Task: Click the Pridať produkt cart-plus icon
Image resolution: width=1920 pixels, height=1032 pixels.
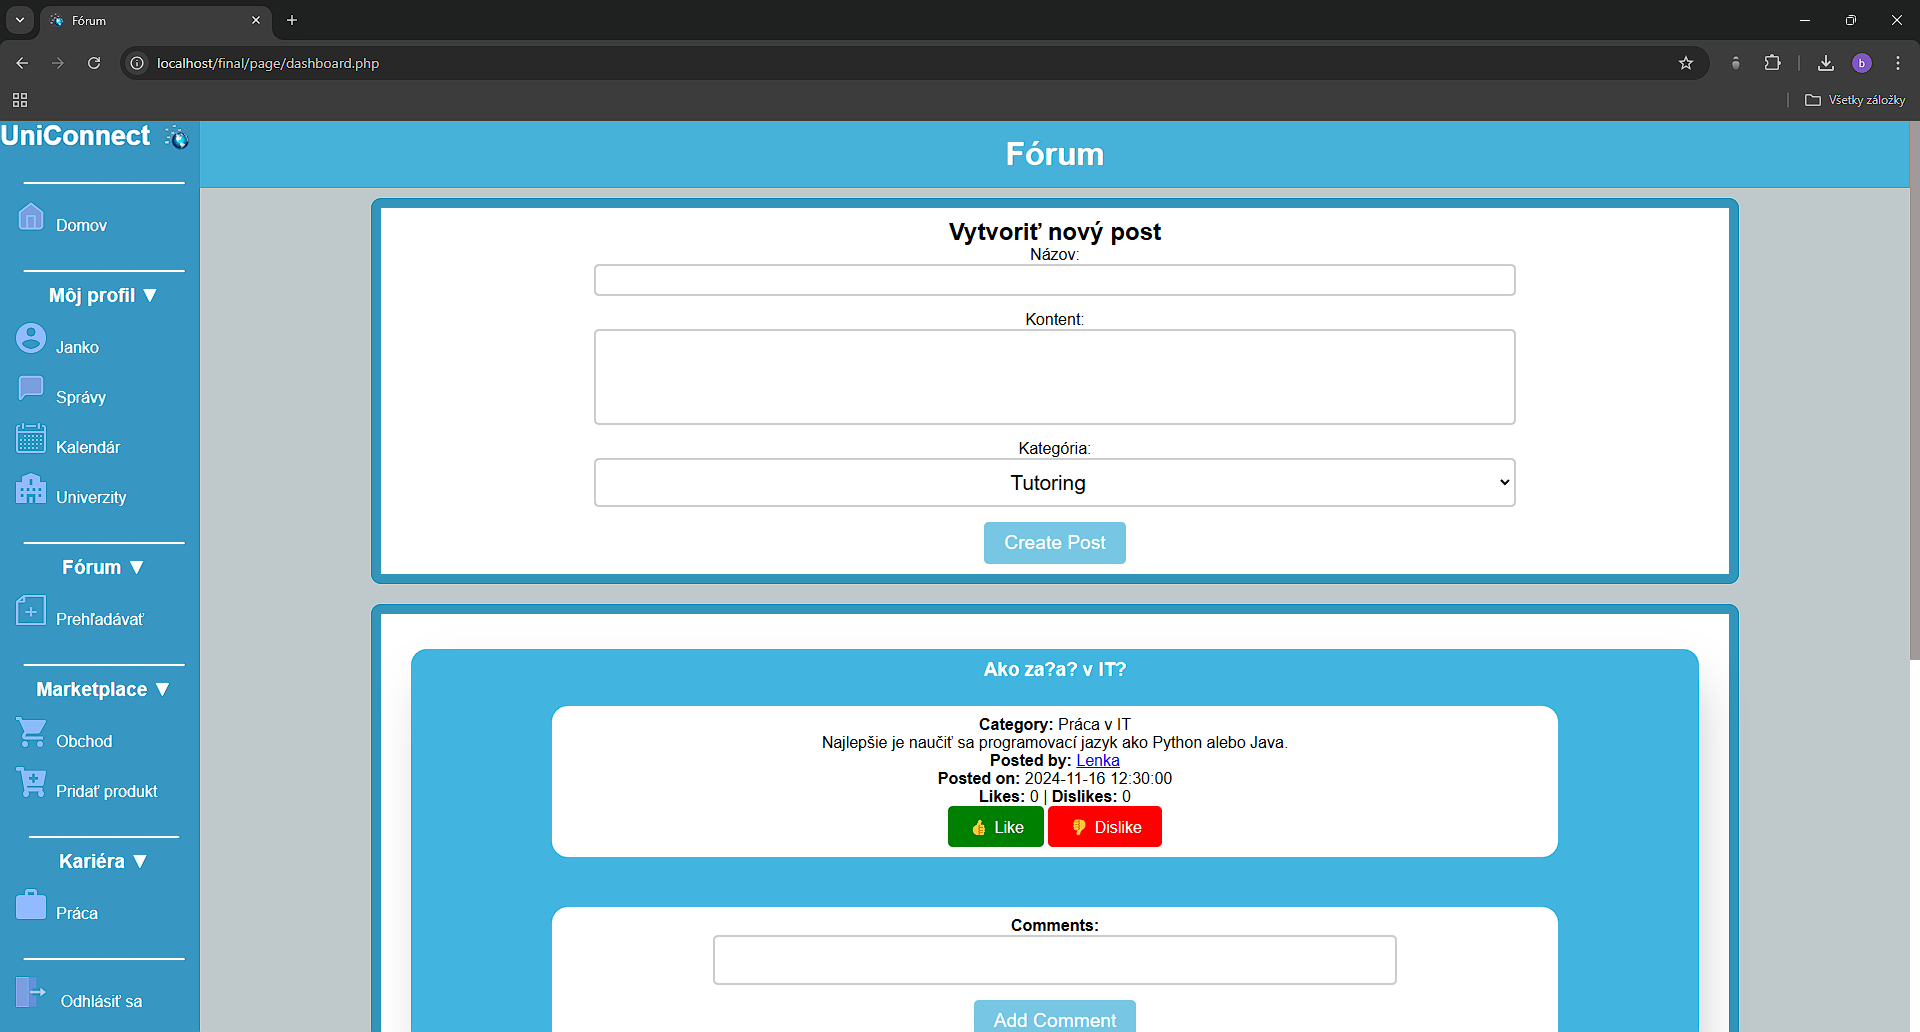Action: point(31,782)
